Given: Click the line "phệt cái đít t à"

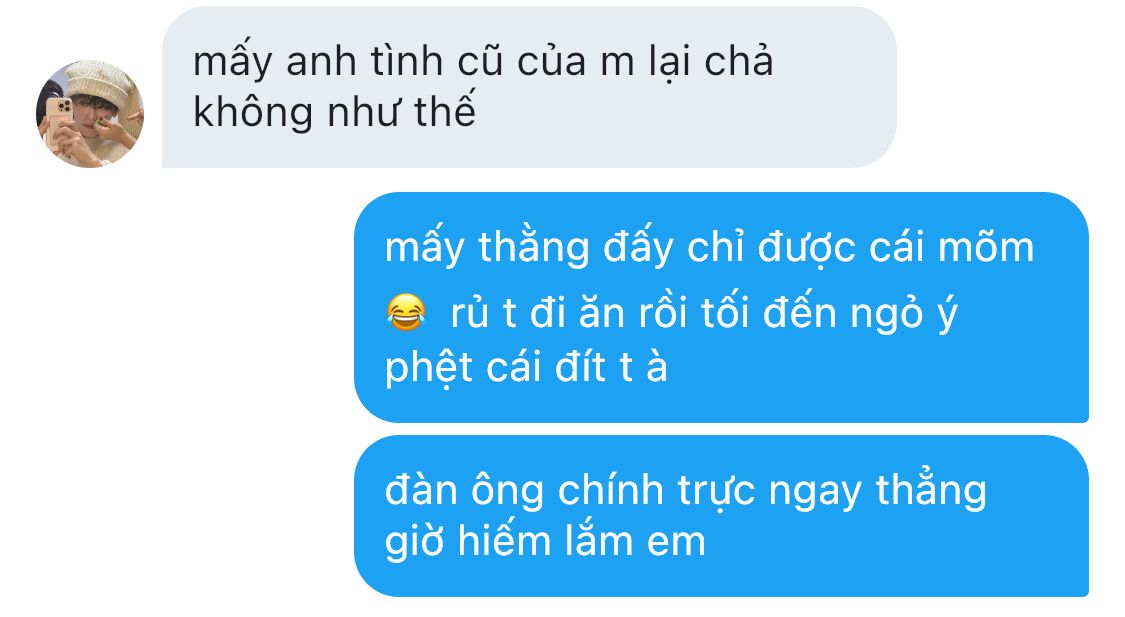Looking at the screenshot, I should coord(526,369).
